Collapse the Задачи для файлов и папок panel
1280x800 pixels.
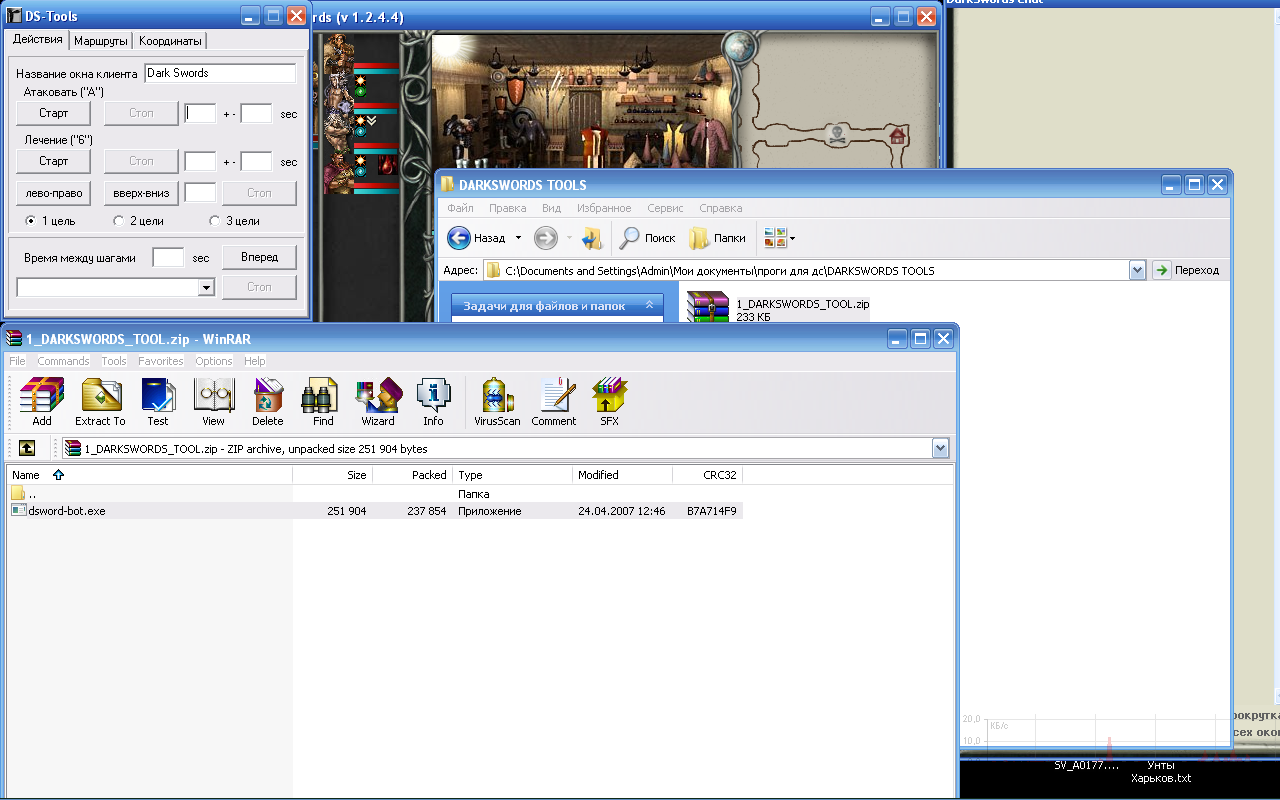coord(649,305)
